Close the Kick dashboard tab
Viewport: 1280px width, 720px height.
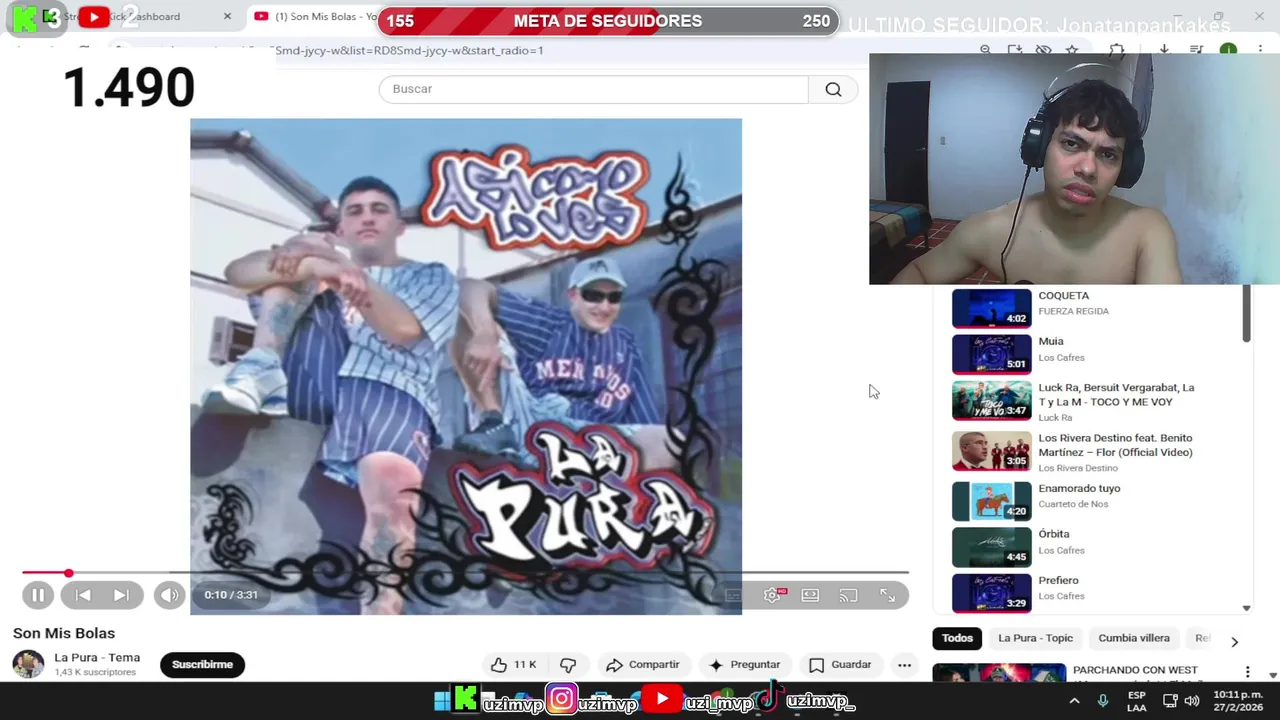pos(227,16)
